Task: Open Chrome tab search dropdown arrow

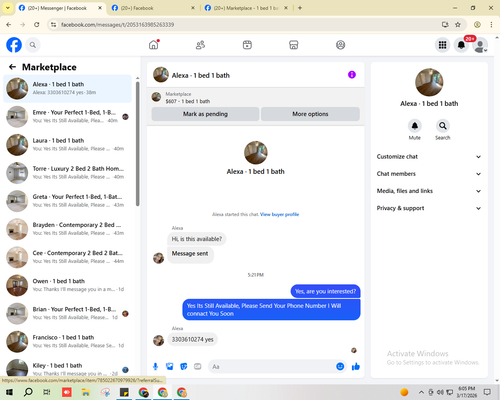Action: coord(8,8)
